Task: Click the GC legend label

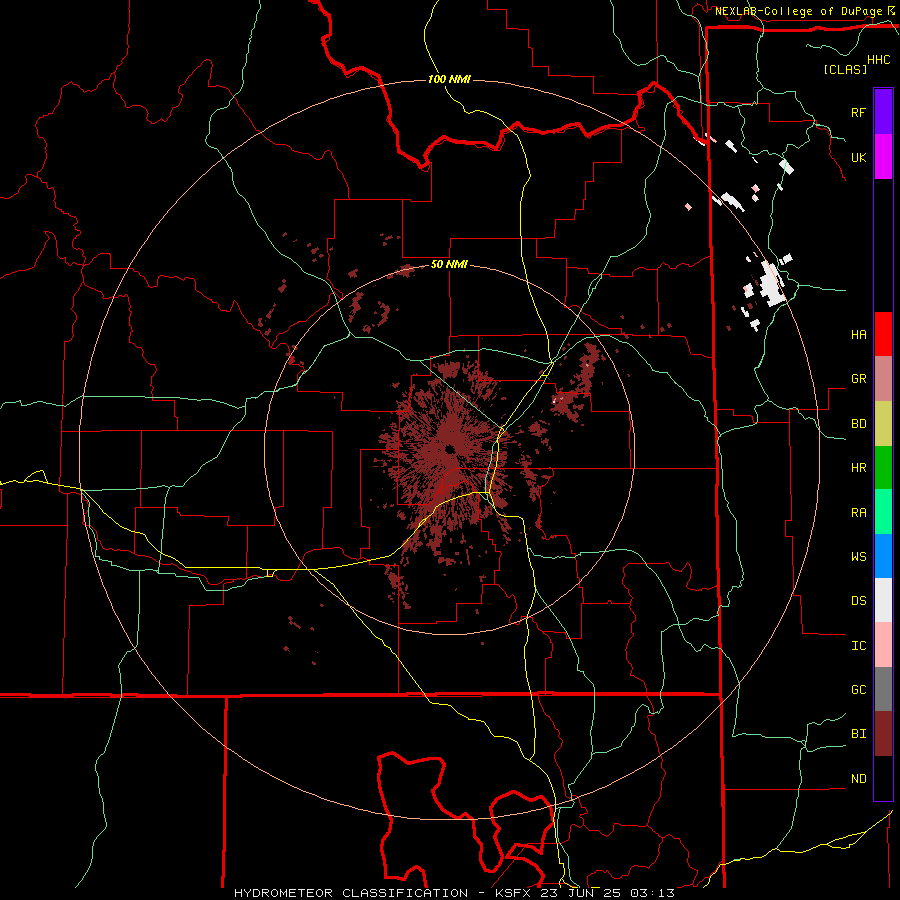Action: [858, 689]
